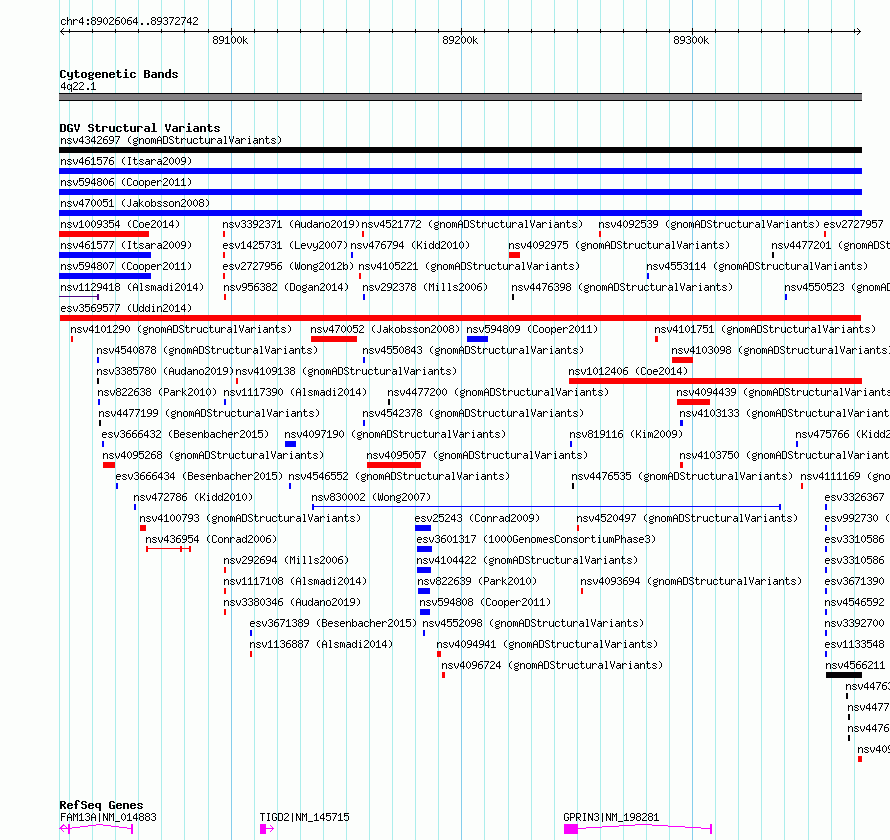The width and height of the screenshot is (890, 840).
Task: Click the esv3666434 (Besenbacher2015) label
Action: [x=199, y=476]
